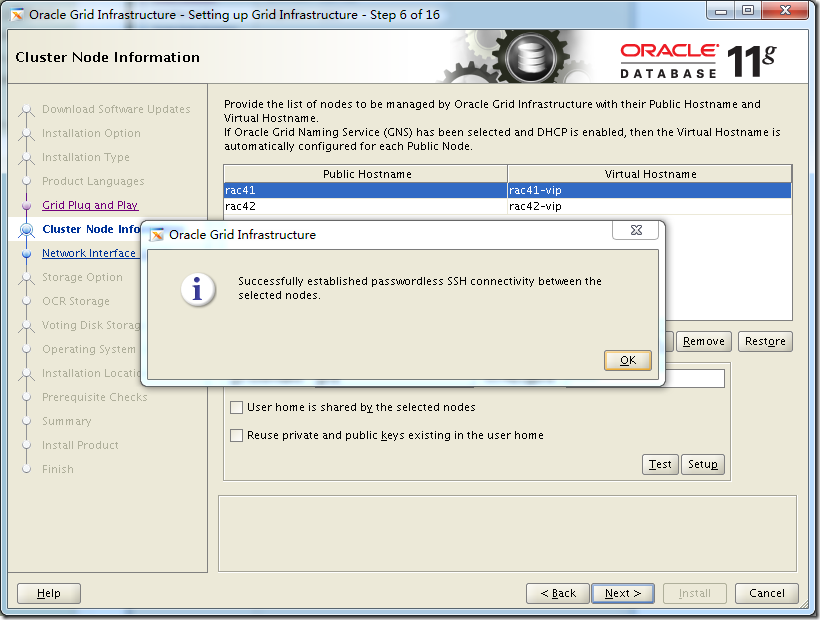This screenshot has height=620, width=820.
Task: Select the rac41-vip virtual hostname cell
Action: (649, 190)
